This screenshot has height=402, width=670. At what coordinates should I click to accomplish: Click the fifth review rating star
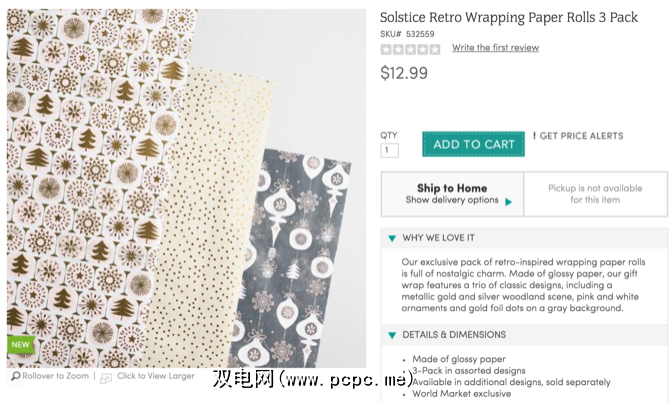coord(435,49)
